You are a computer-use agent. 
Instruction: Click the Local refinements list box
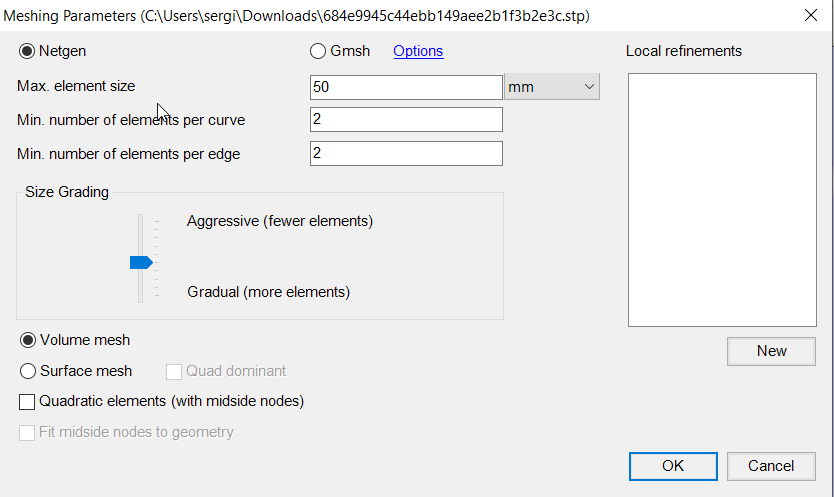click(722, 200)
